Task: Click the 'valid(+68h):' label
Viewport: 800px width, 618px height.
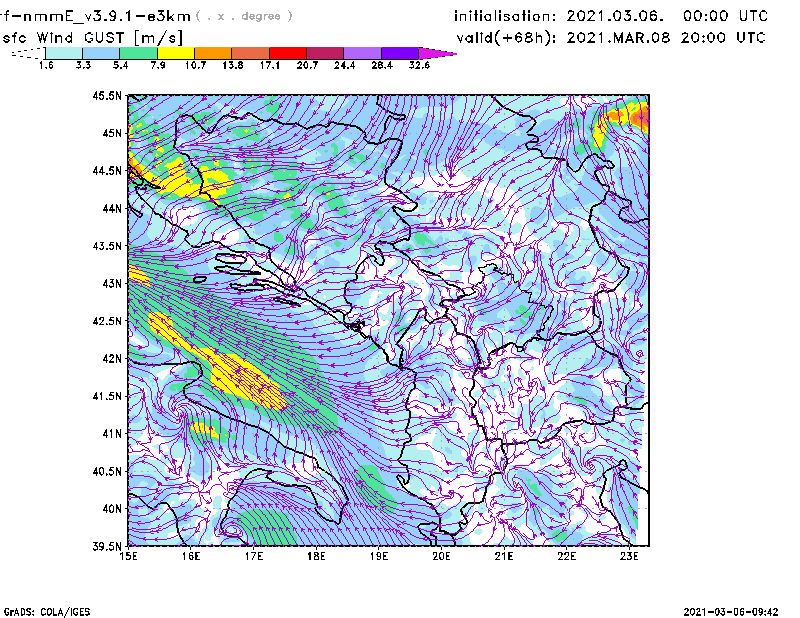Action: point(507,38)
